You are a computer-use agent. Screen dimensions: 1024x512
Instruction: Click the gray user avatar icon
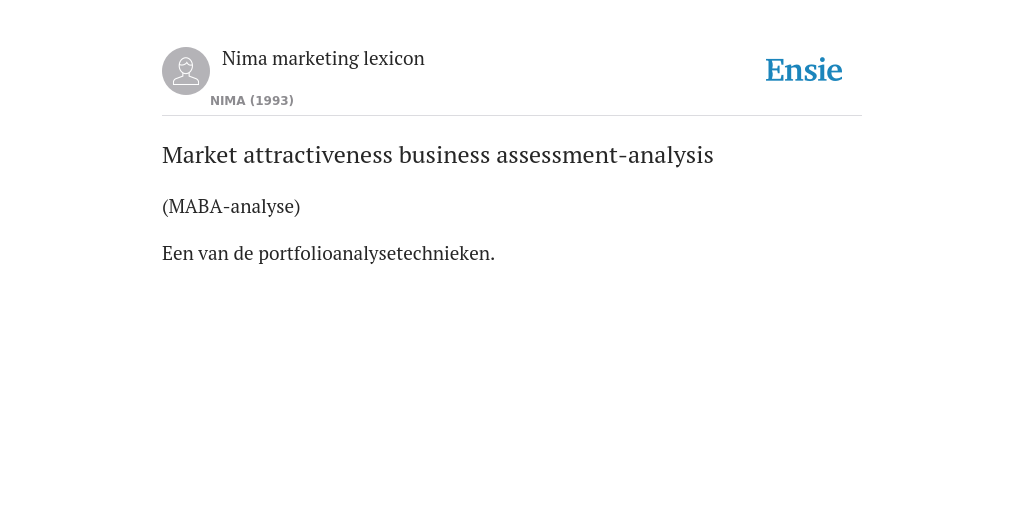[x=186, y=71]
